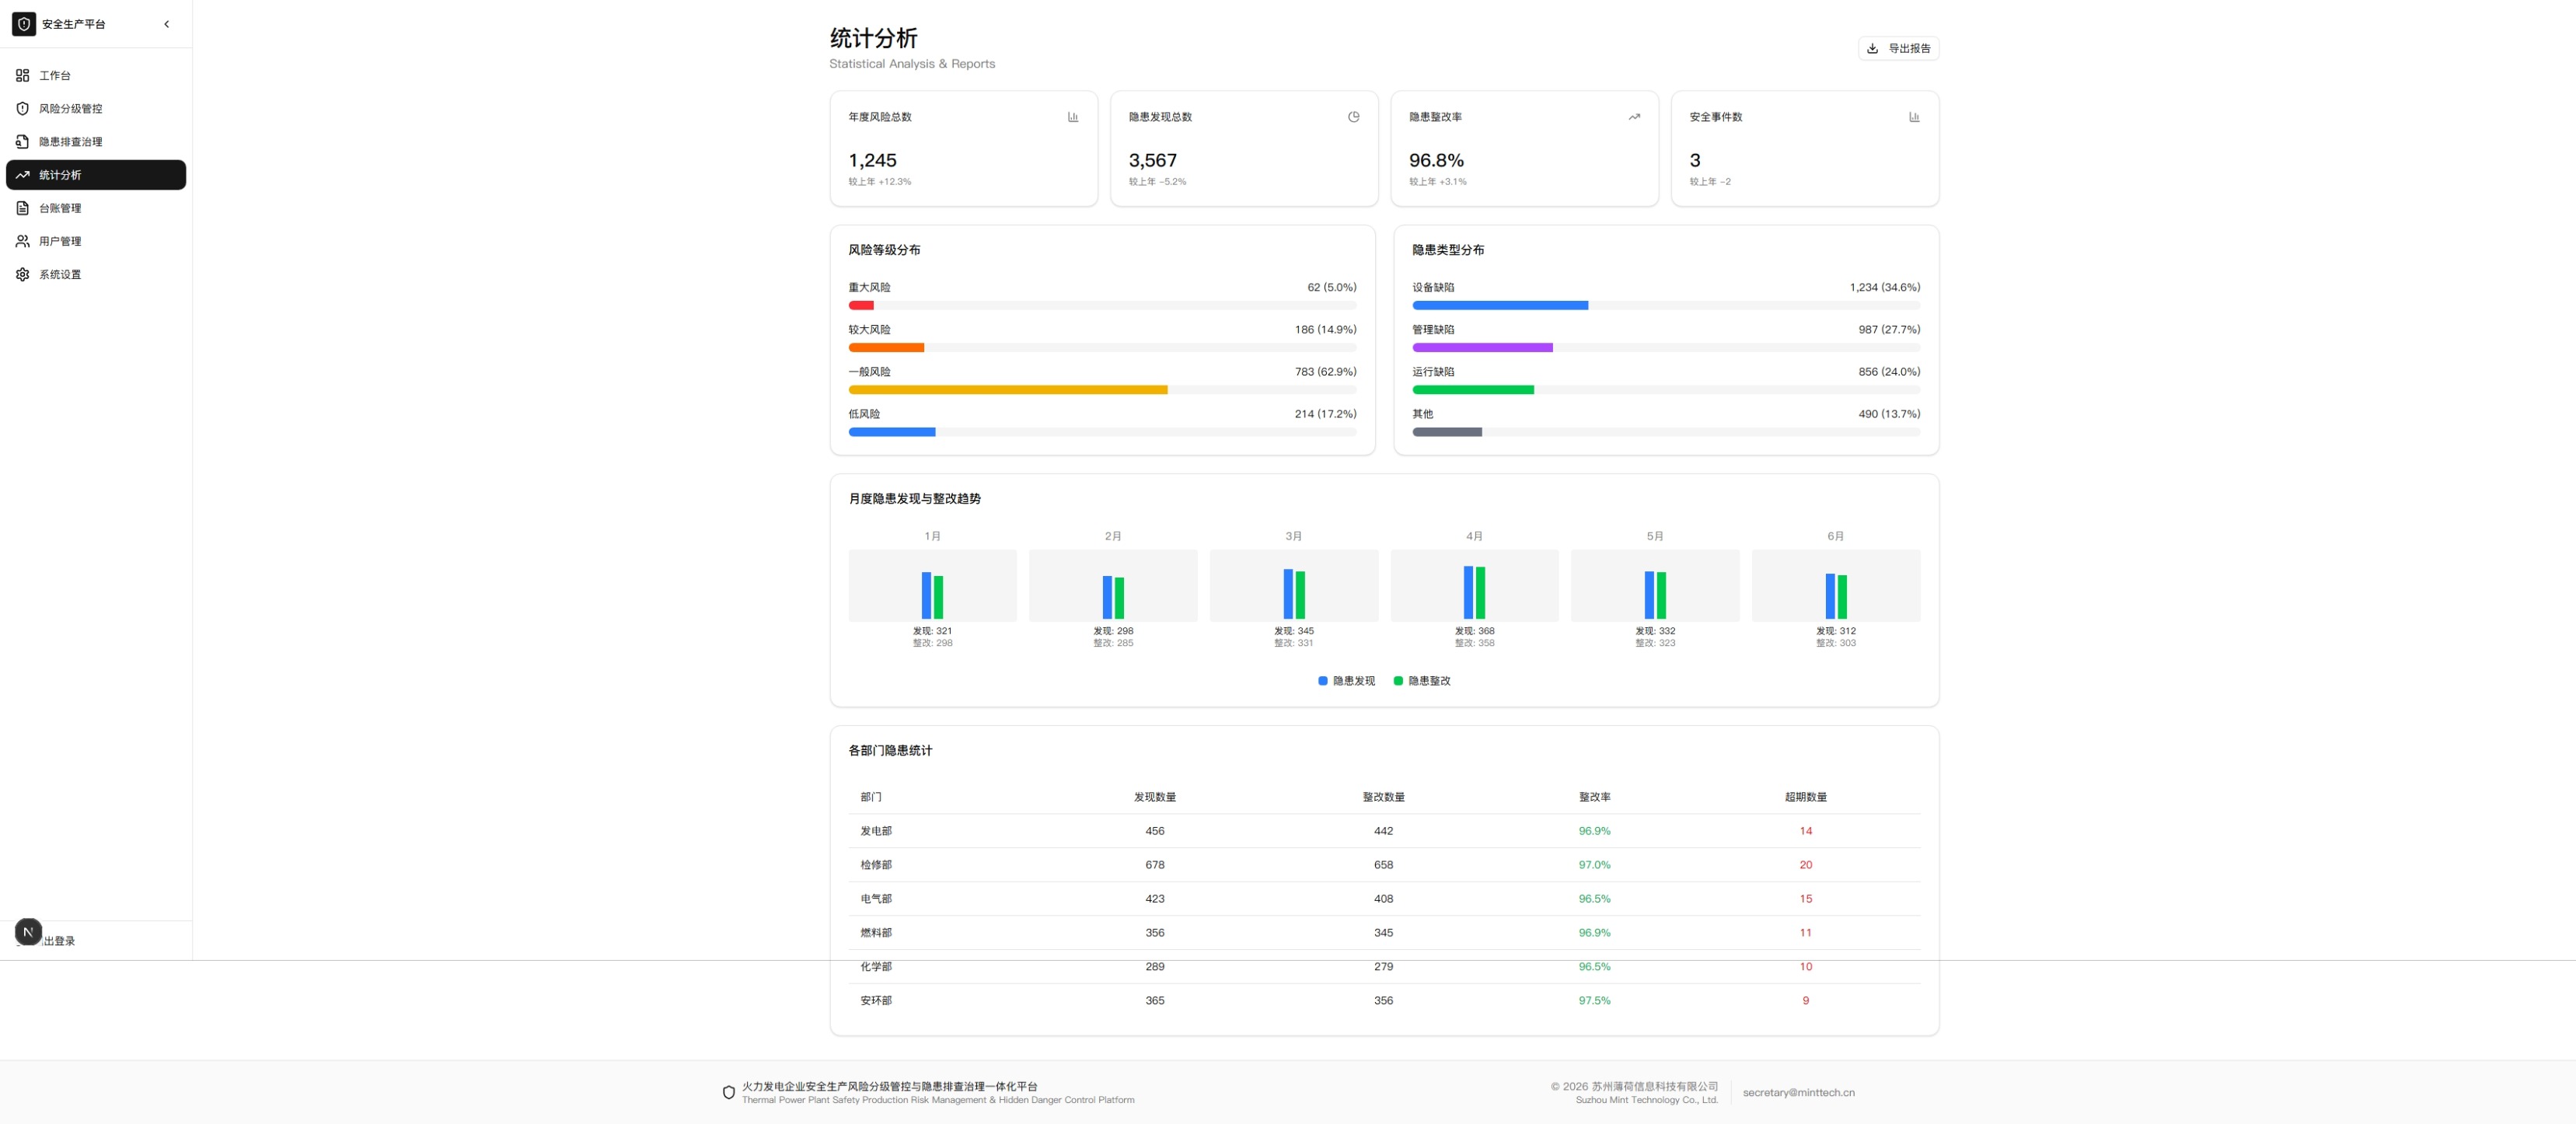The width and height of the screenshot is (2576, 1124).
Task: Click the shield logo next to 安全生产平台
Action: [24, 24]
